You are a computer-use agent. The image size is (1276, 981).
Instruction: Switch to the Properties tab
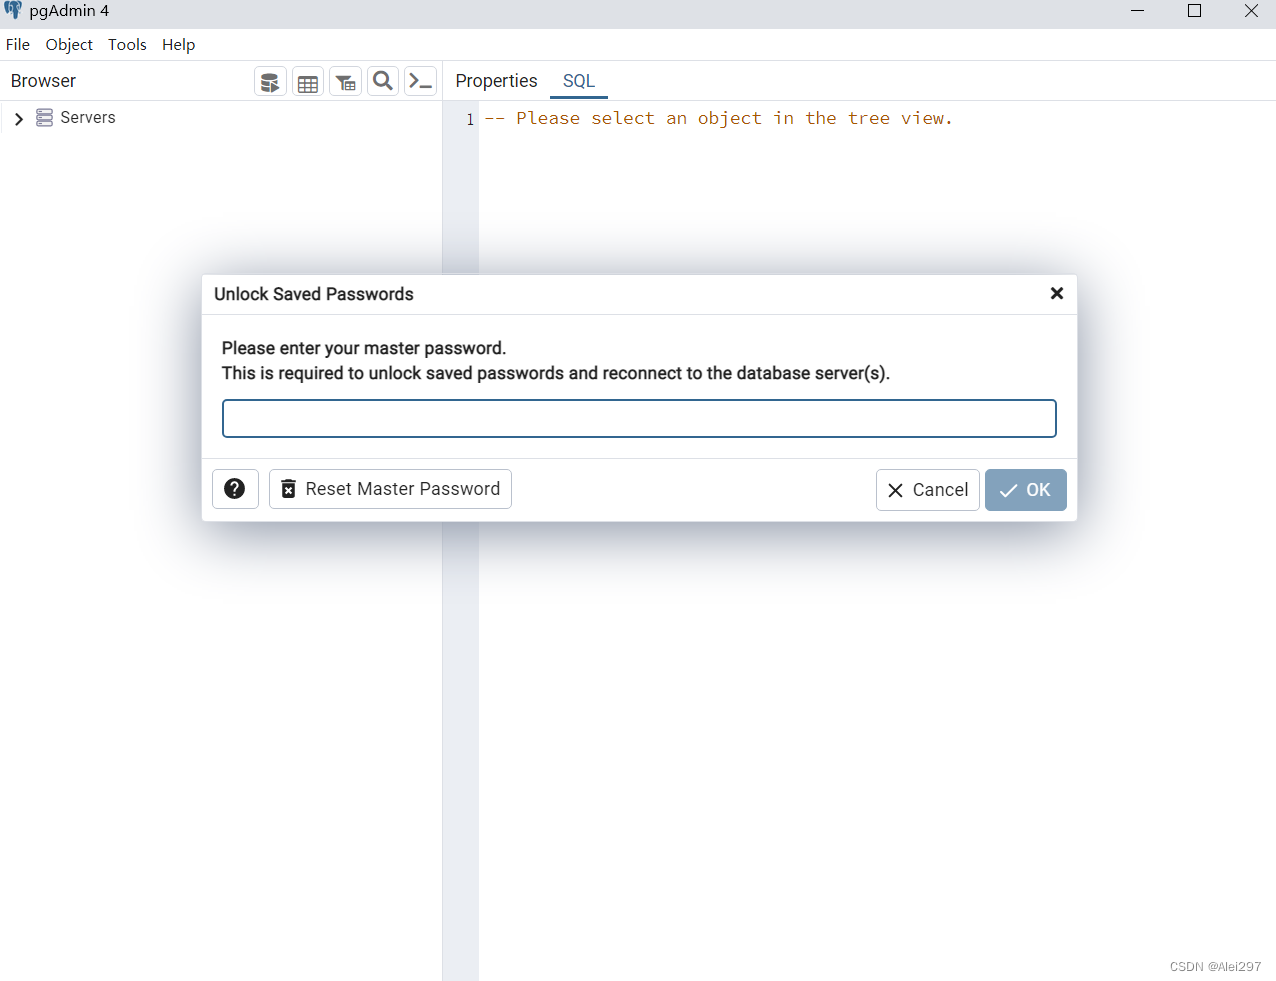pyautogui.click(x=496, y=81)
